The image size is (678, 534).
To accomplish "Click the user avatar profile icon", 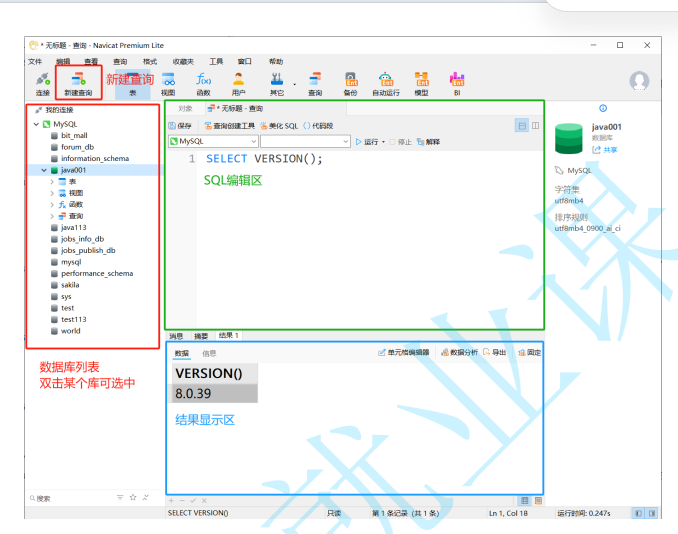I will click(639, 81).
